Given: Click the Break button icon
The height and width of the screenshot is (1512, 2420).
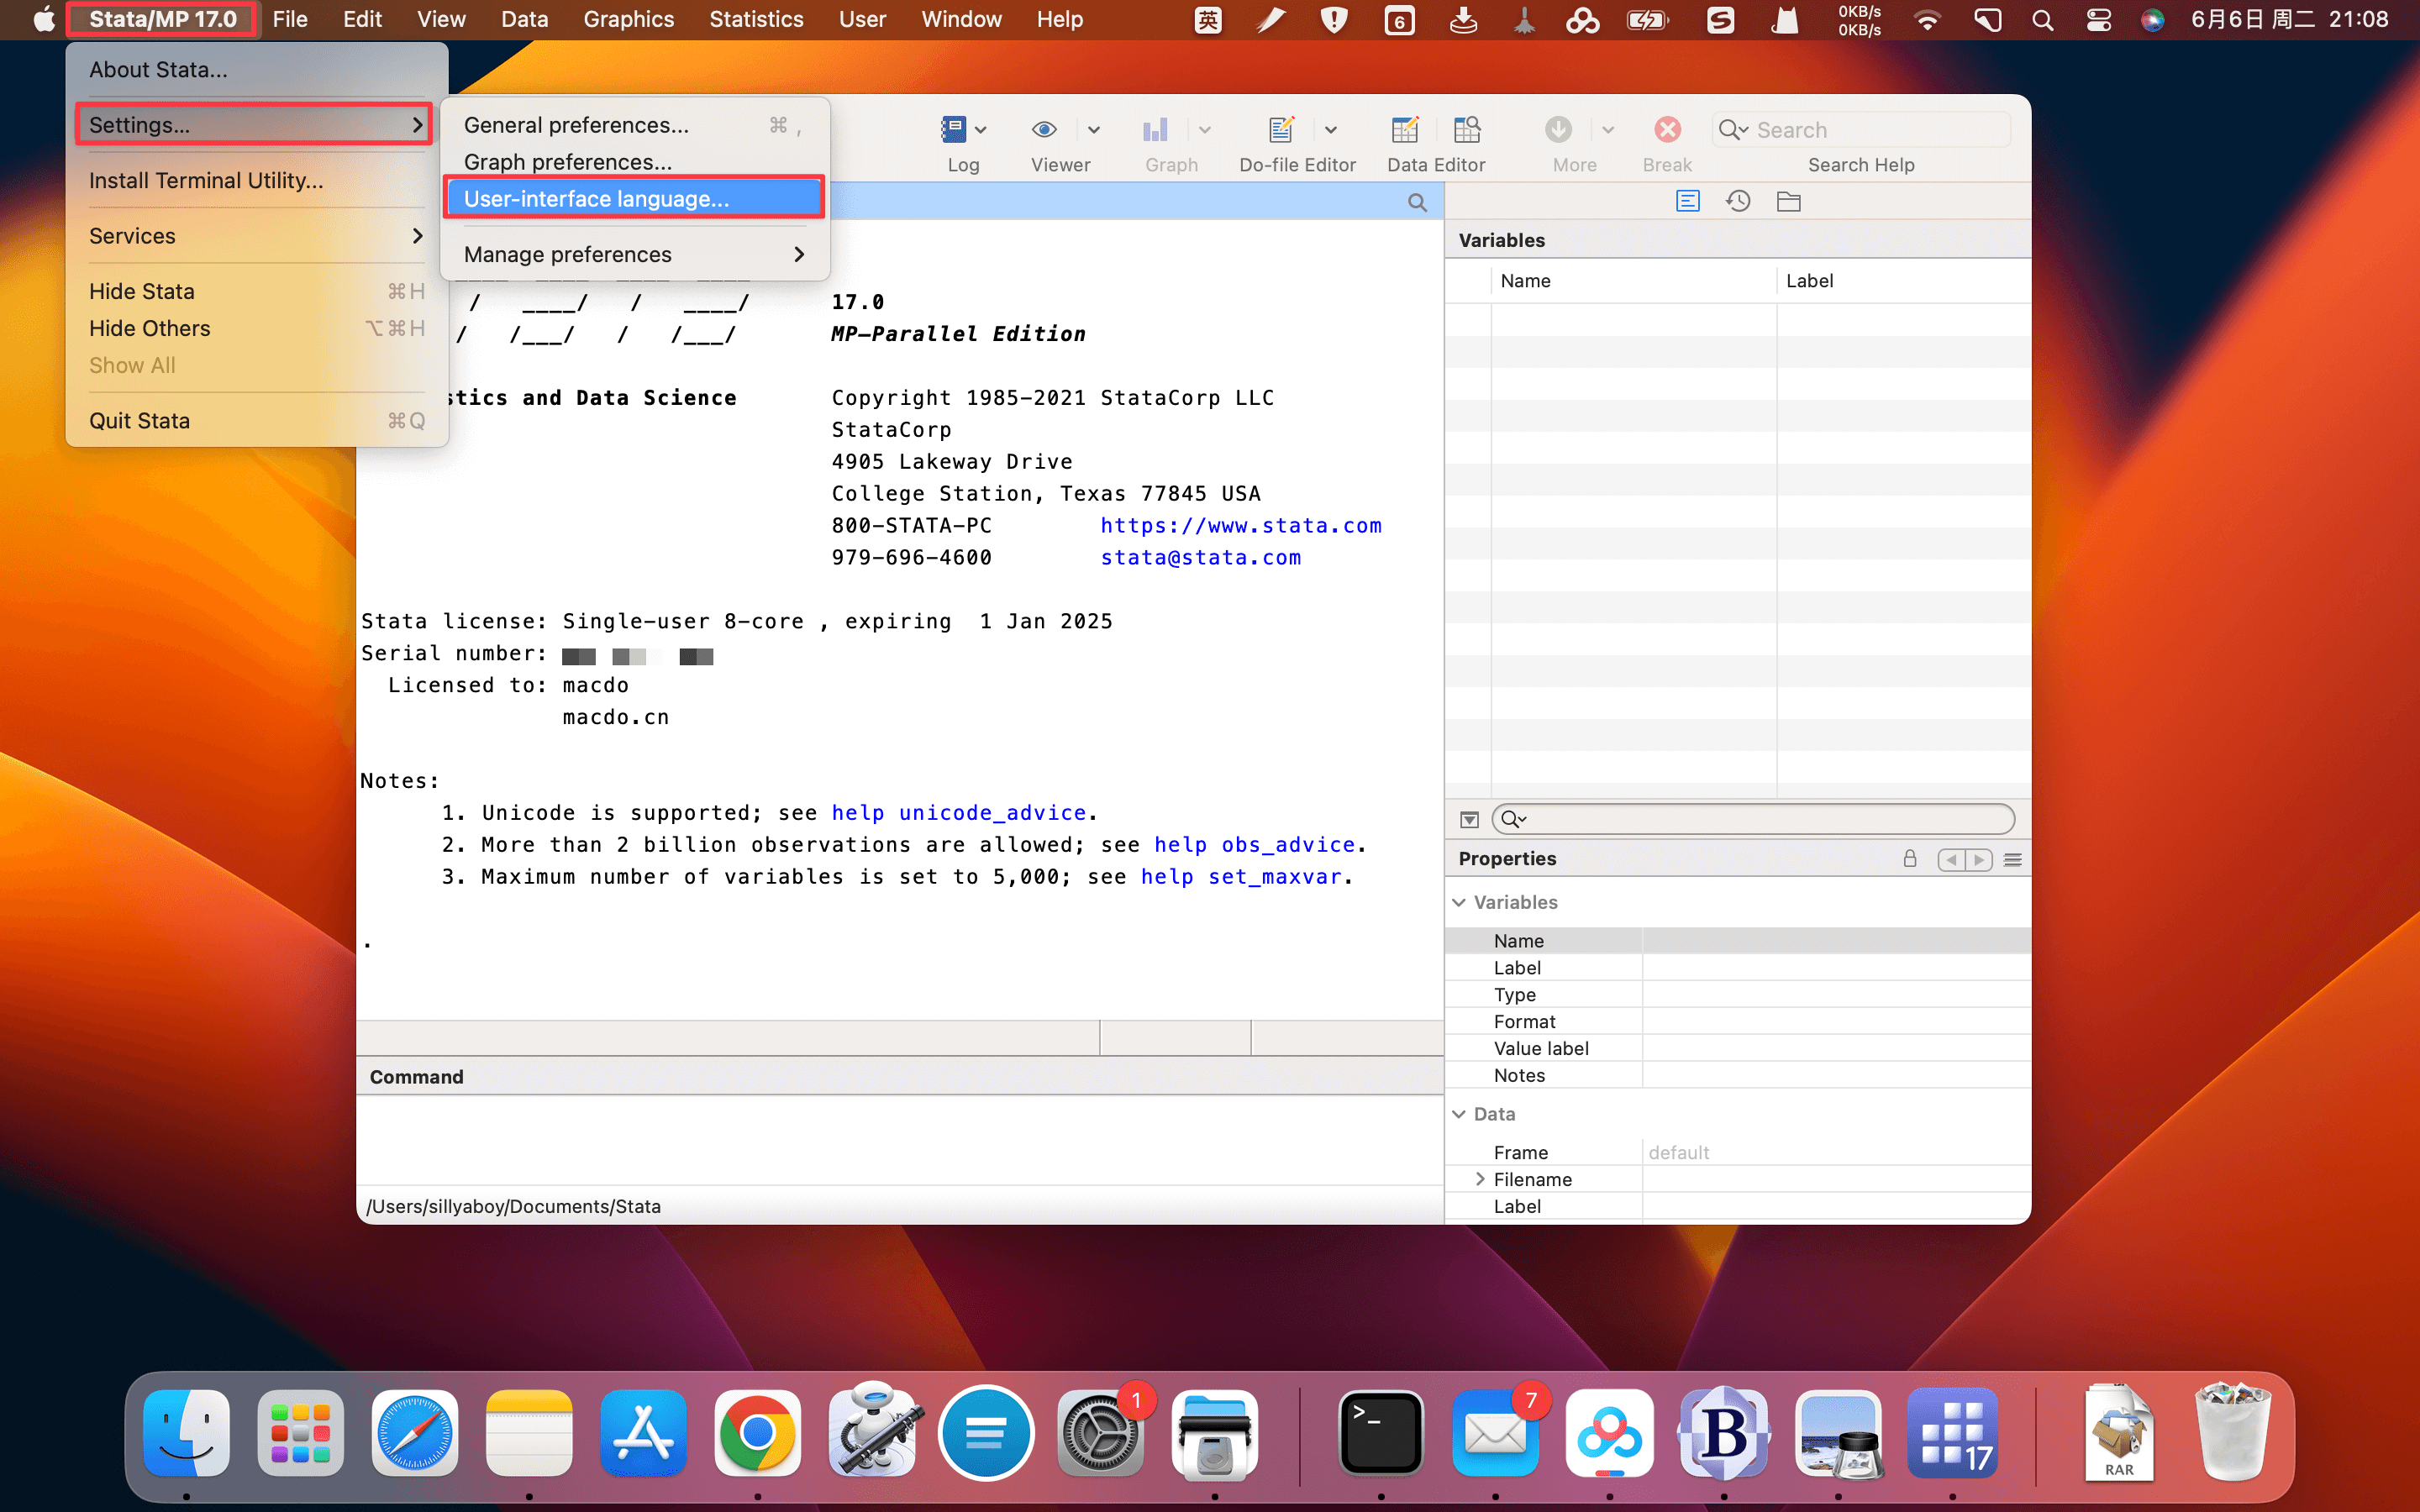Looking at the screenshot, I should [x=1667, y=129].
